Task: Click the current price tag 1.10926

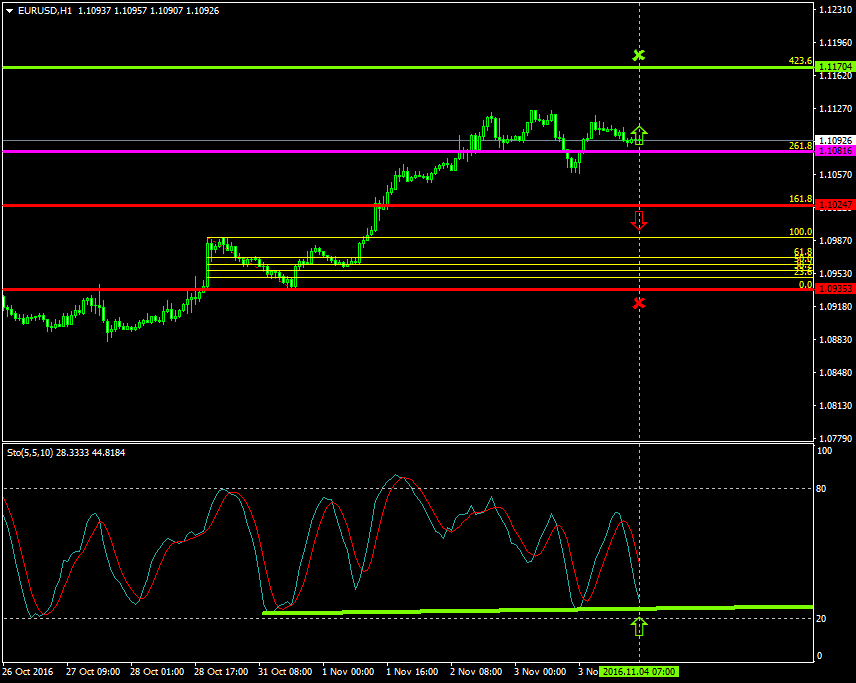Action: point(835,140)
